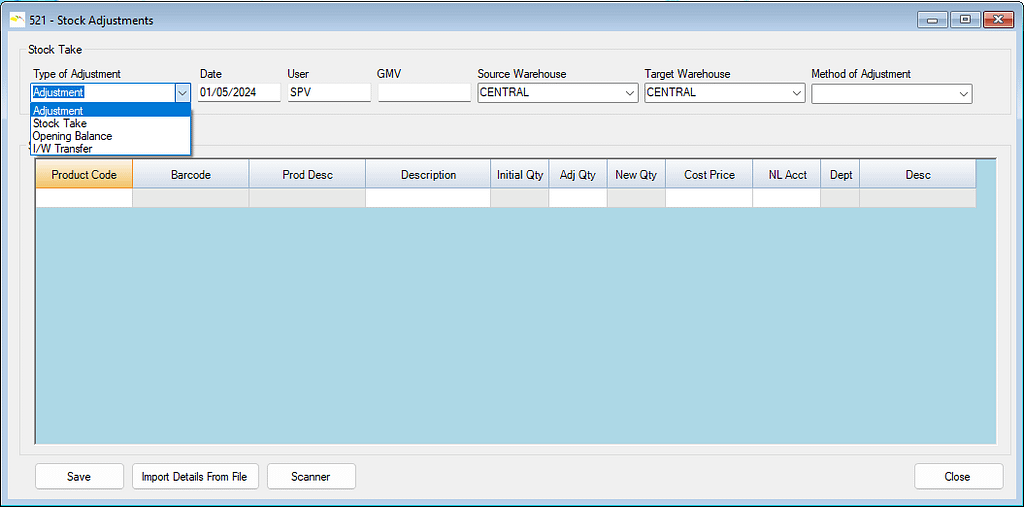Viewport: 1024px width, 507px height.
Task: Click the application icon in title bar
Action: (x=16, y=20)
